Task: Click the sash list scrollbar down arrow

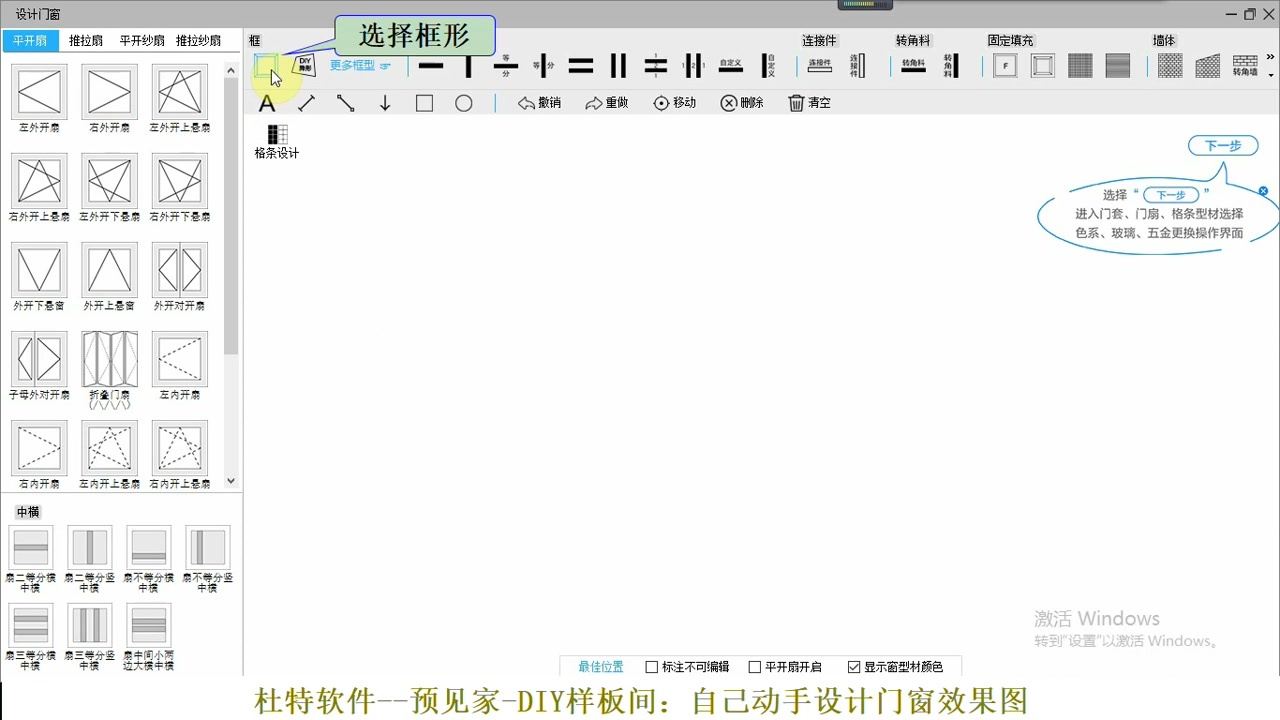Action: pyautogui.click(x=232, y=481)
